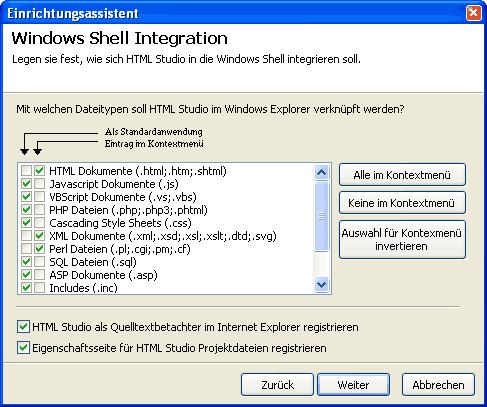The image size is (487, 407).
Task: Invert selection with Auswahl für Kontexmenü invertieren
Action: click(402, 239)
